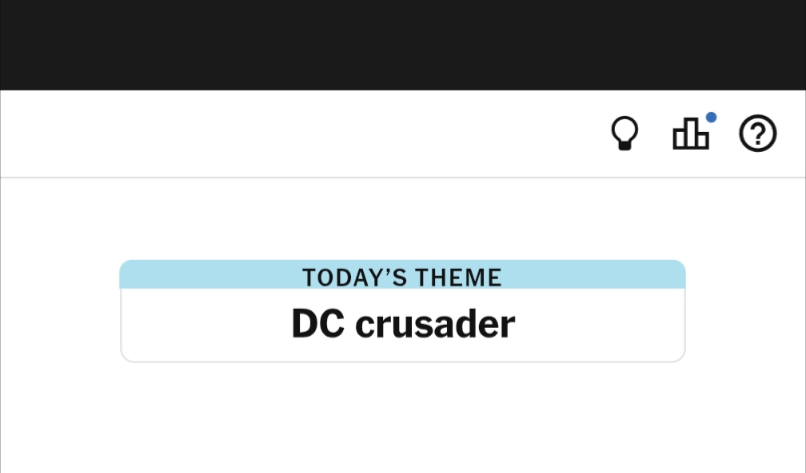Image resolution: width=806 pixels, height=473 pixels.
Task: Open help via the question mark icon
Action: [x=758, y=134]
